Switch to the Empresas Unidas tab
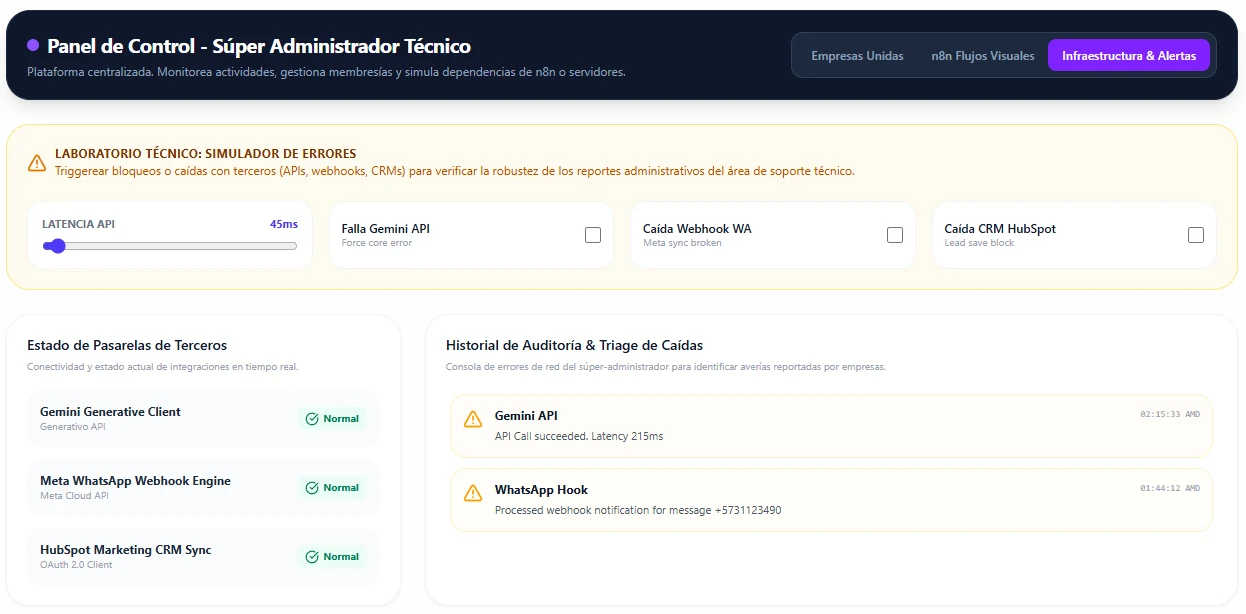1246x614 pixels. tap(857, 56)
